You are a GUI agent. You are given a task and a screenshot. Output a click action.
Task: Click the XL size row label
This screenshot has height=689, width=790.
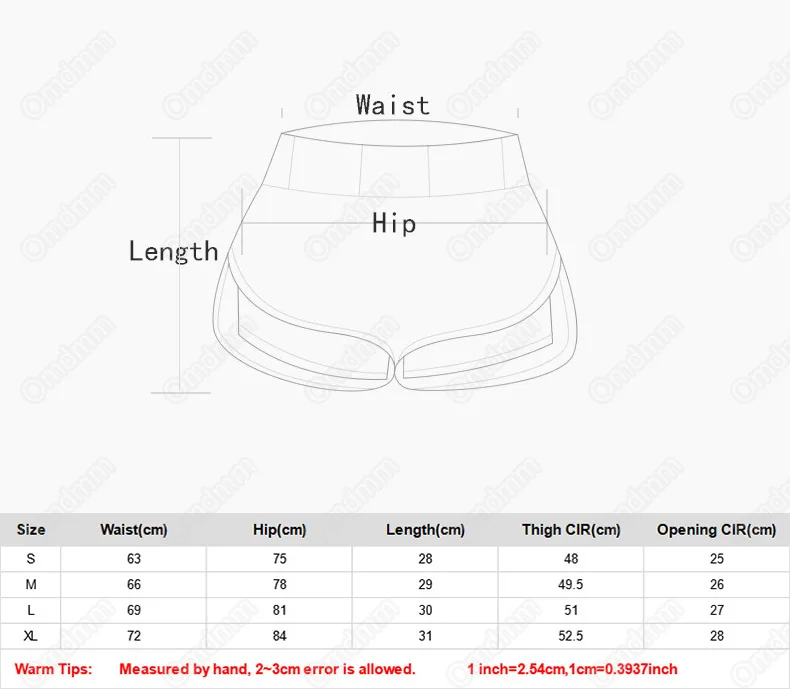(x=31, y=636)
